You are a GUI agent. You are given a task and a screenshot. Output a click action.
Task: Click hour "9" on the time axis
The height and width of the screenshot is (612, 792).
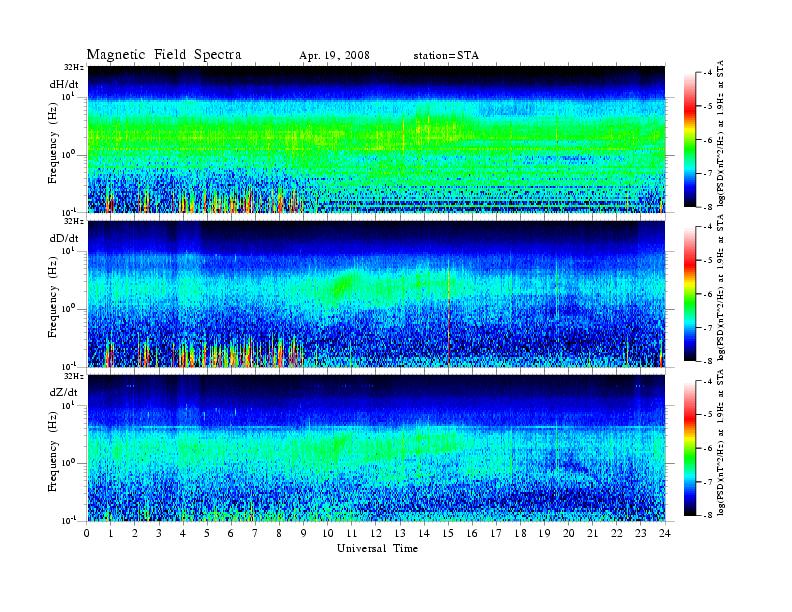[304, 533]
